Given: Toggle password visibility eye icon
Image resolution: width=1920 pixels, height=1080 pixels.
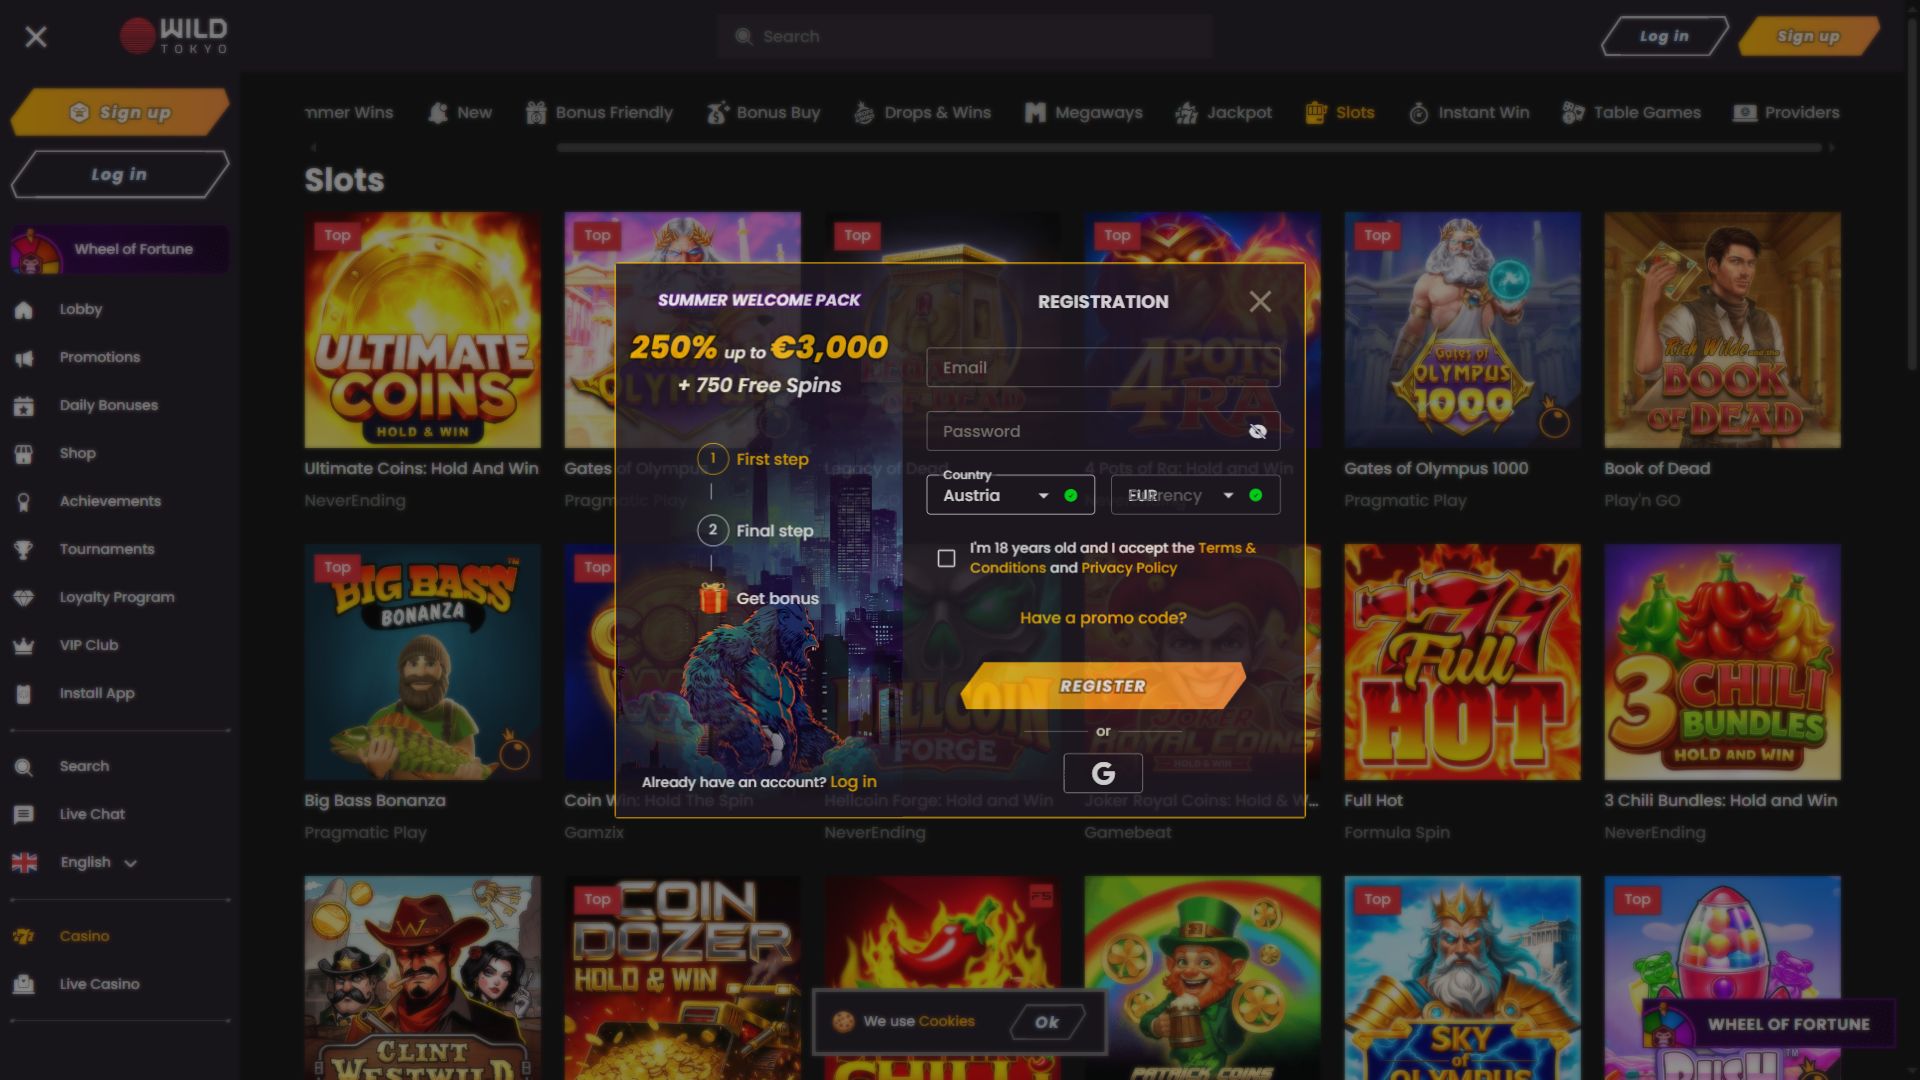Looking at the screenshot, I should click(1257, 432).
